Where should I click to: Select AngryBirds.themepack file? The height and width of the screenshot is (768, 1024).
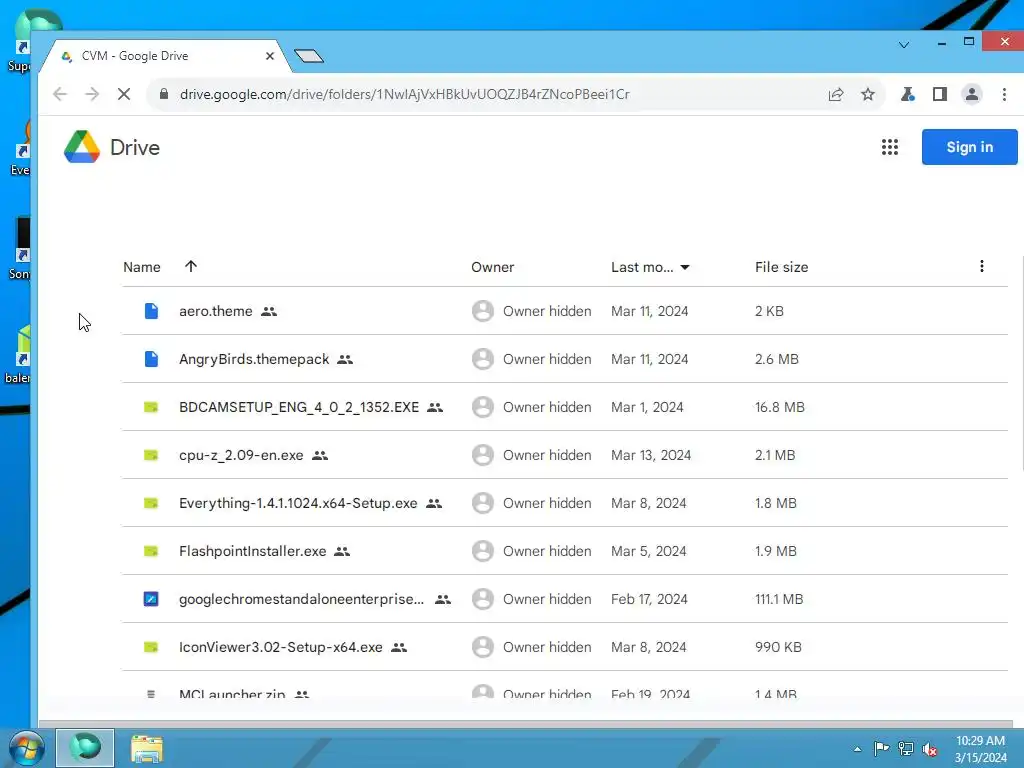[564, 359]
